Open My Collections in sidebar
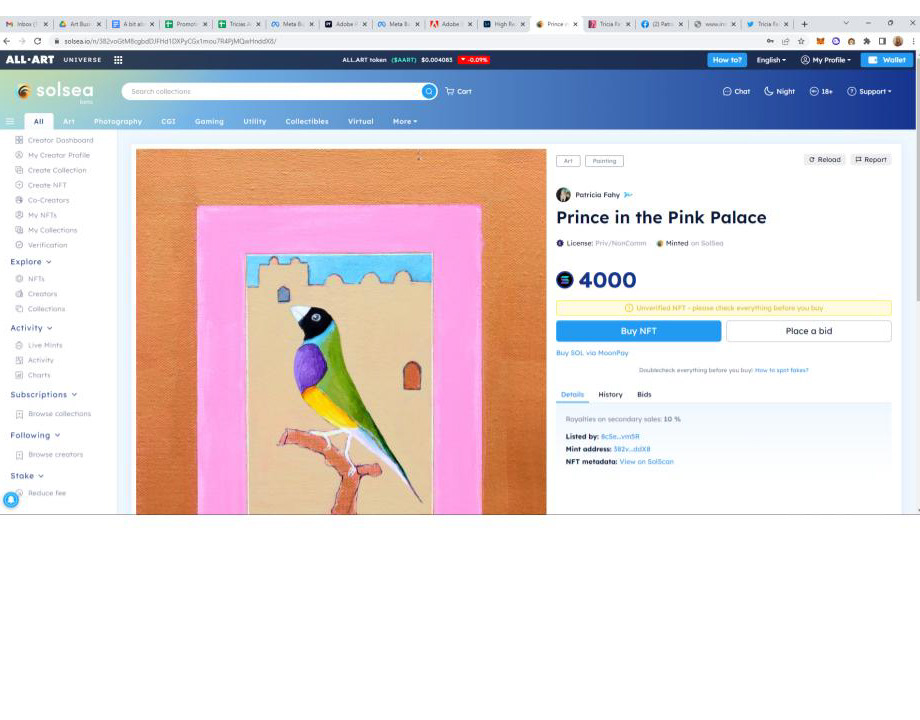 tap(46, 230)
